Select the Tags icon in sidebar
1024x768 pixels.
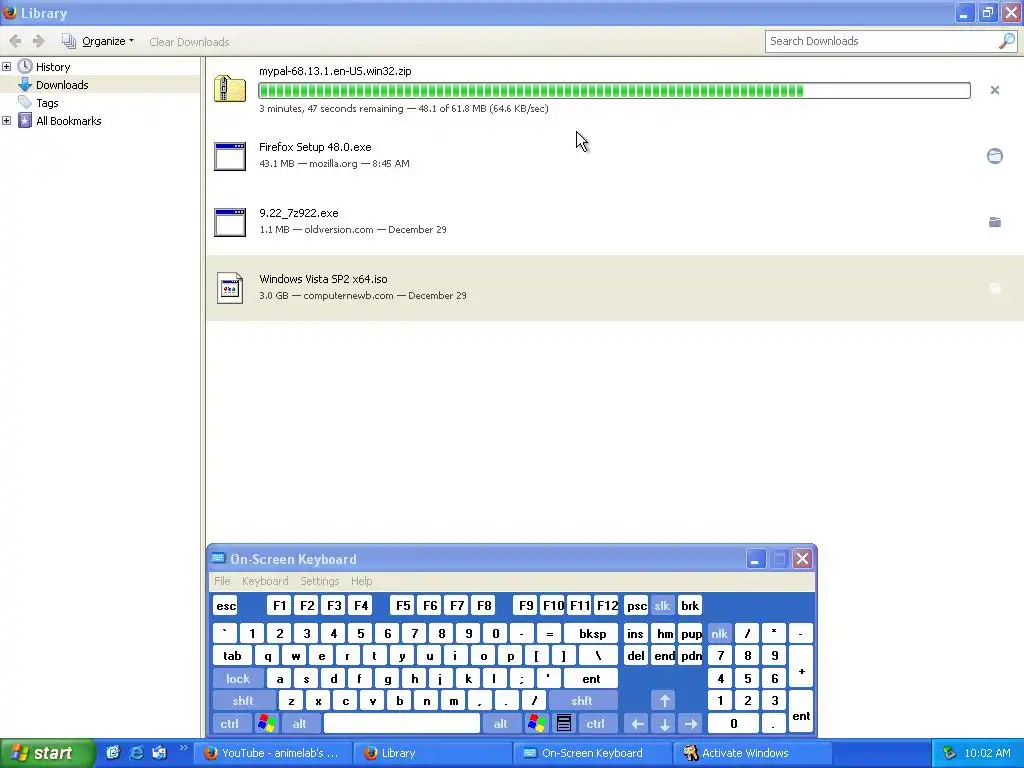[25, 103]
